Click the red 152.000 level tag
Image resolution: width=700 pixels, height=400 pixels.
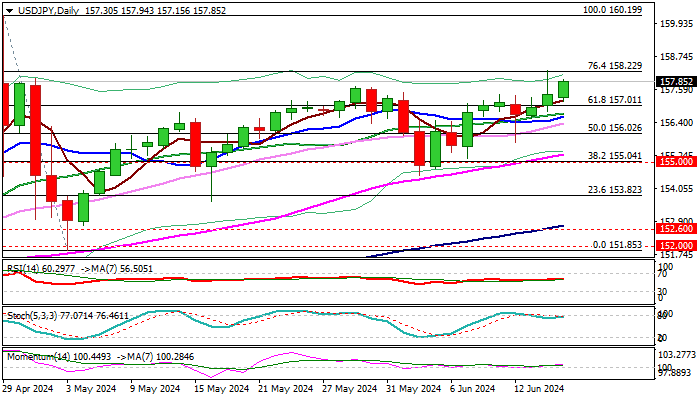(675, 246)
